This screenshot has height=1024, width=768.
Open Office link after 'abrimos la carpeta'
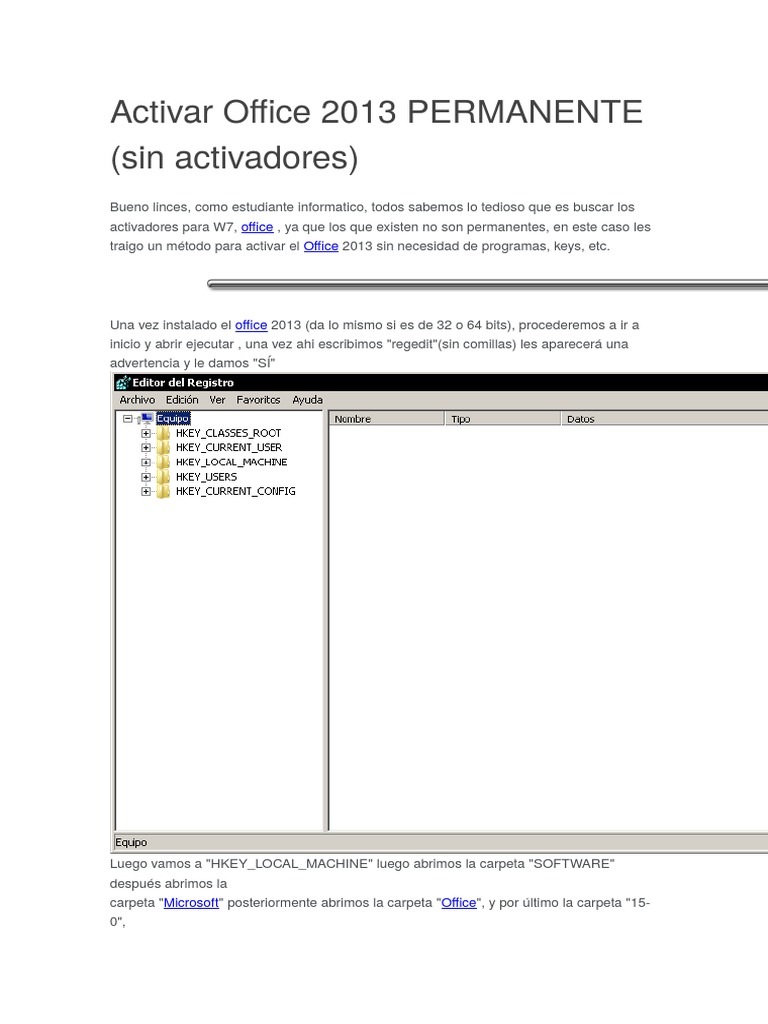pyautogui.click(x=458, y=903)
